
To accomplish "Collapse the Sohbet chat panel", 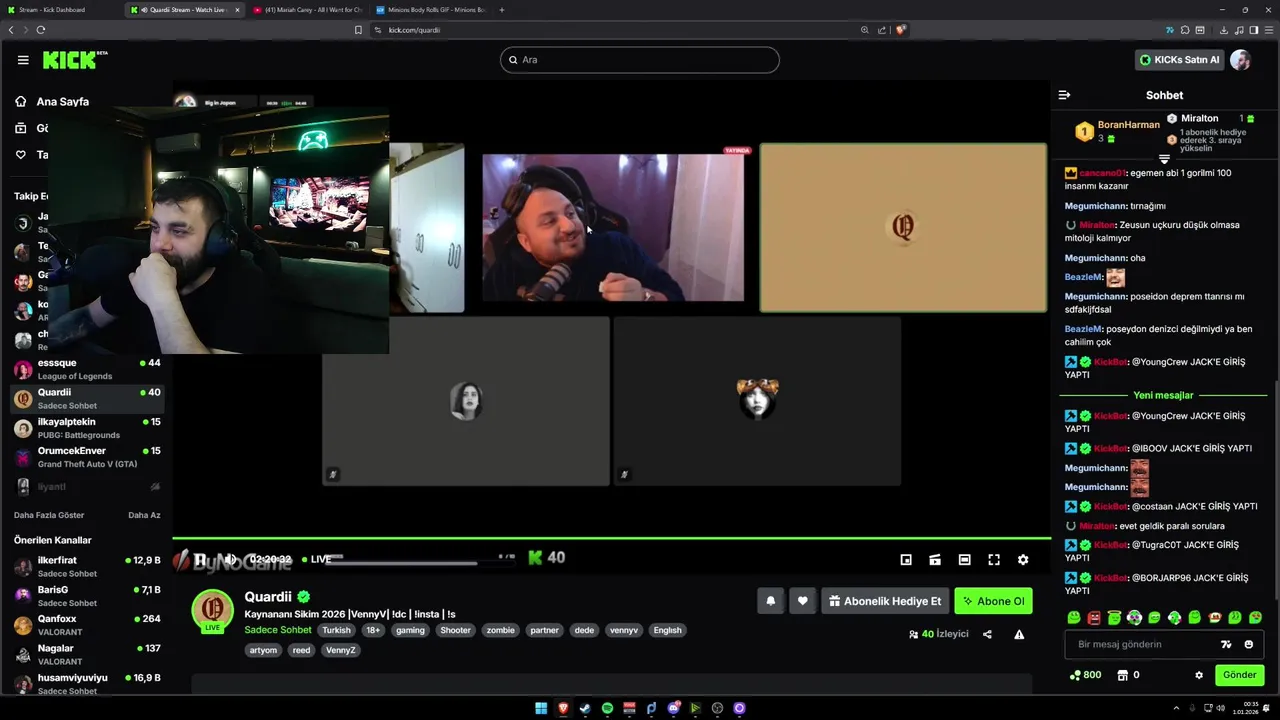I will 1064,95.
